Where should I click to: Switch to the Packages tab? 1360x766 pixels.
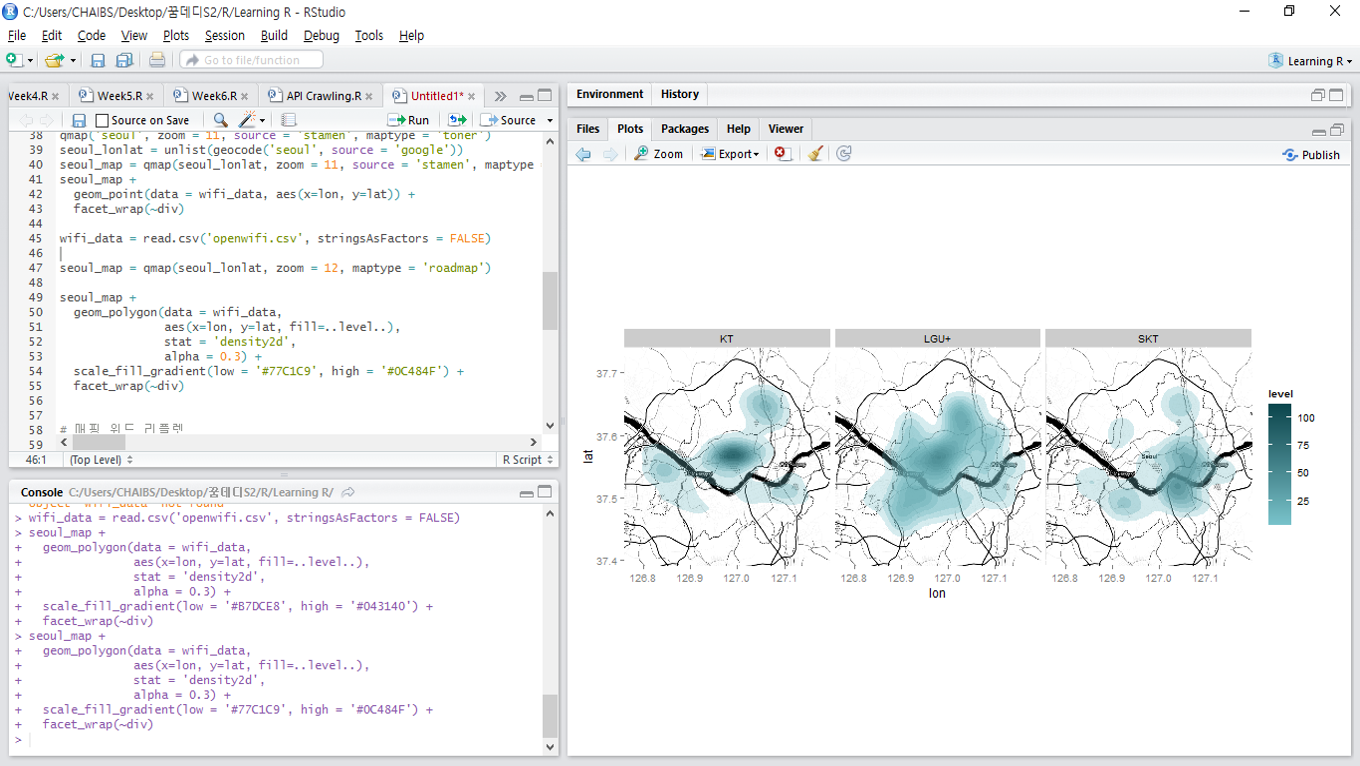685,129
